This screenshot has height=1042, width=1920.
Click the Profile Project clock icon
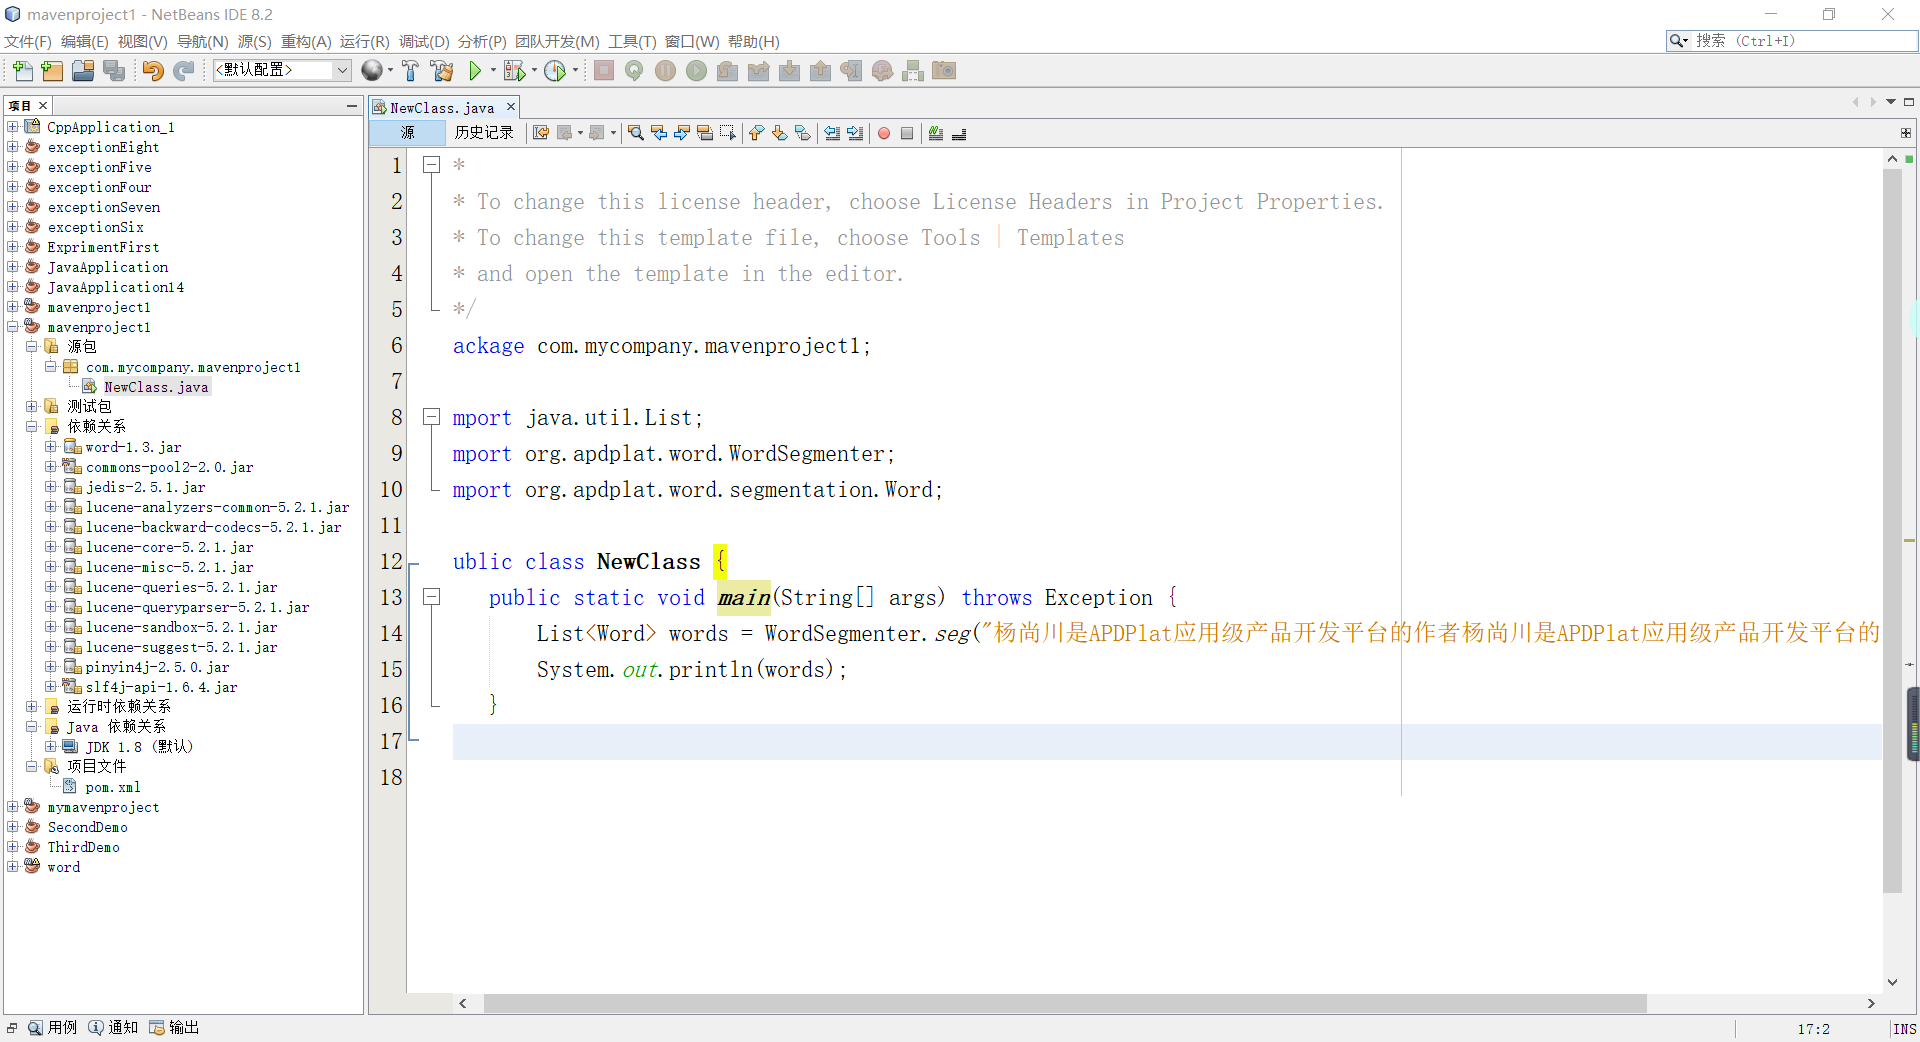(555, 70)
